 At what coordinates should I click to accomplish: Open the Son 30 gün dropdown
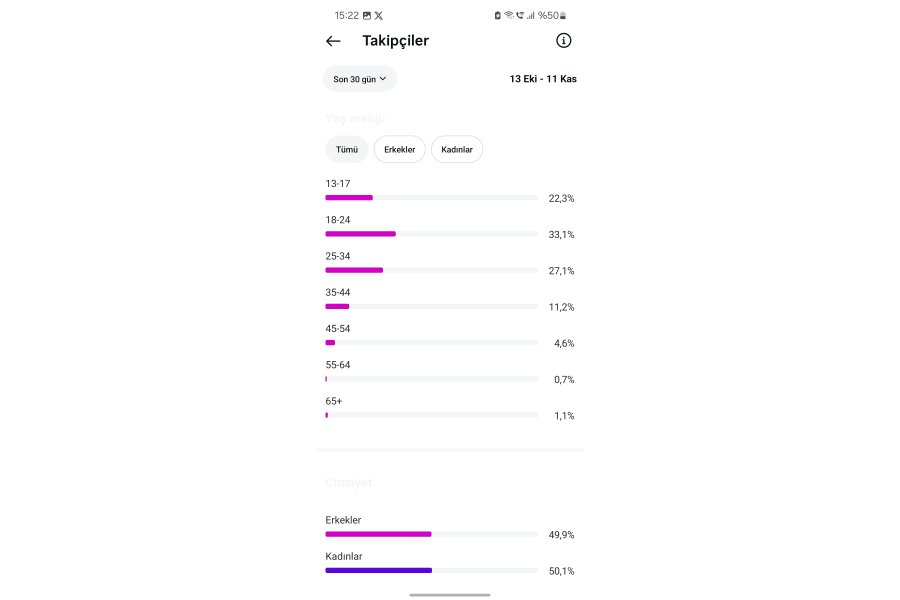click(359, 79)
